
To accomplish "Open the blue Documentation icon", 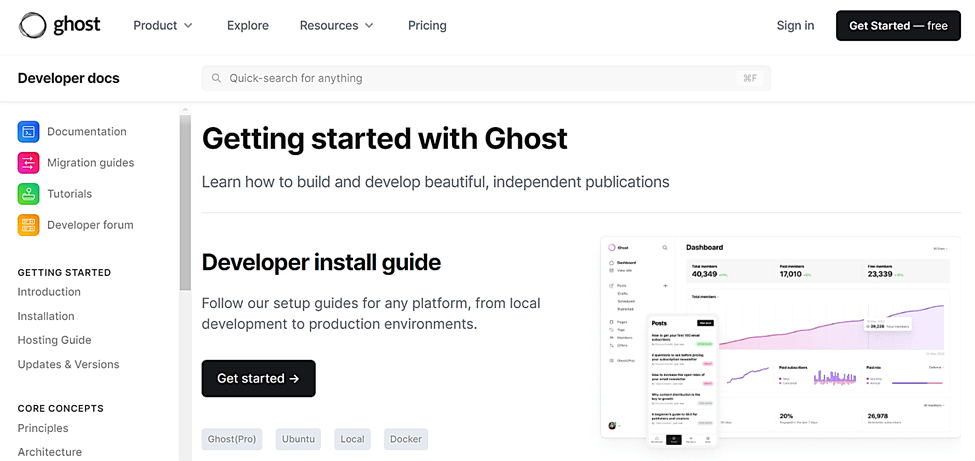I will point(28,131).
